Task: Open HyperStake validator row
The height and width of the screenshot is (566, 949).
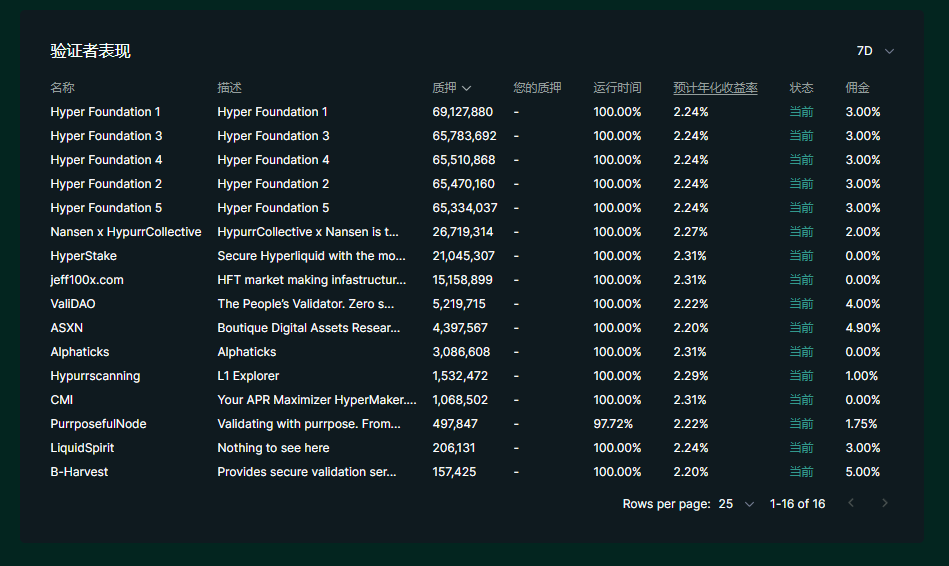Action: point(83,256)
